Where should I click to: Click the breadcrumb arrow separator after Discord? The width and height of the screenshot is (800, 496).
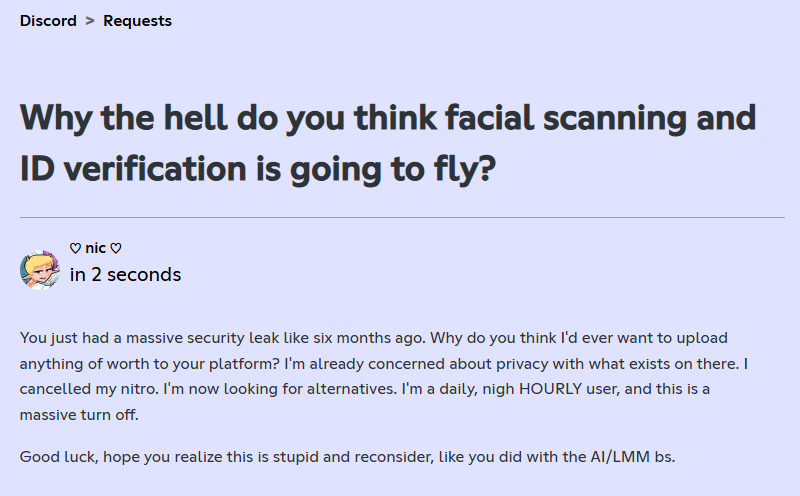[x=90, y=21]
